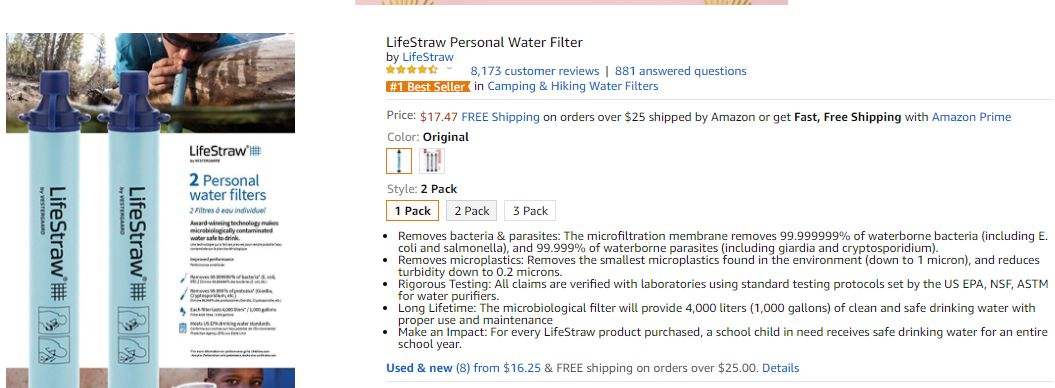
Task: Choose the 1 Pack style option
Action: point(412,210)
